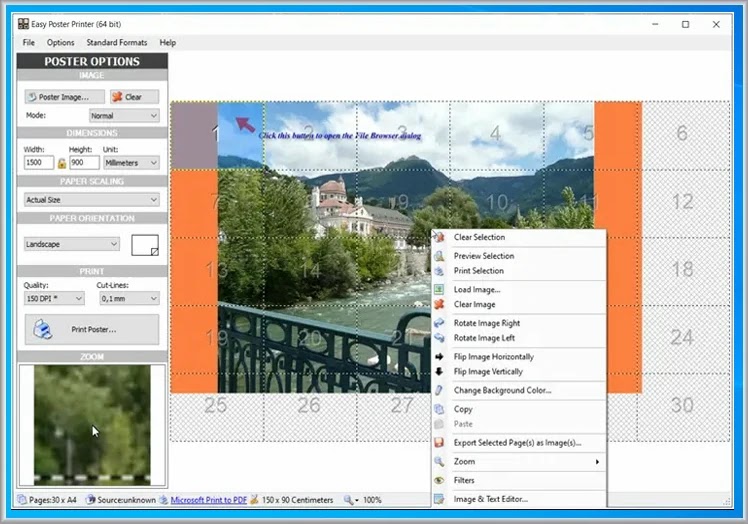The height and width of the screenshot is (524, 748).
Task: Click the Change Background Color brush icon
Action: tap(439, 390)
